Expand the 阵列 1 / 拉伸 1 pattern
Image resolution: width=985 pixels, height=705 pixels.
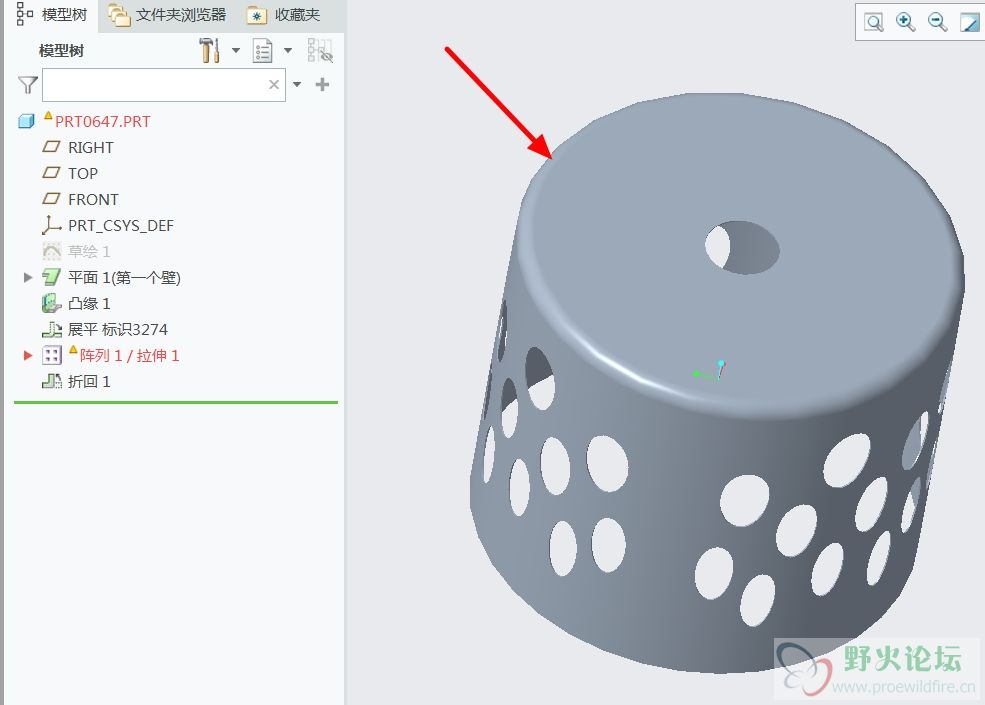tap(28, 356)
